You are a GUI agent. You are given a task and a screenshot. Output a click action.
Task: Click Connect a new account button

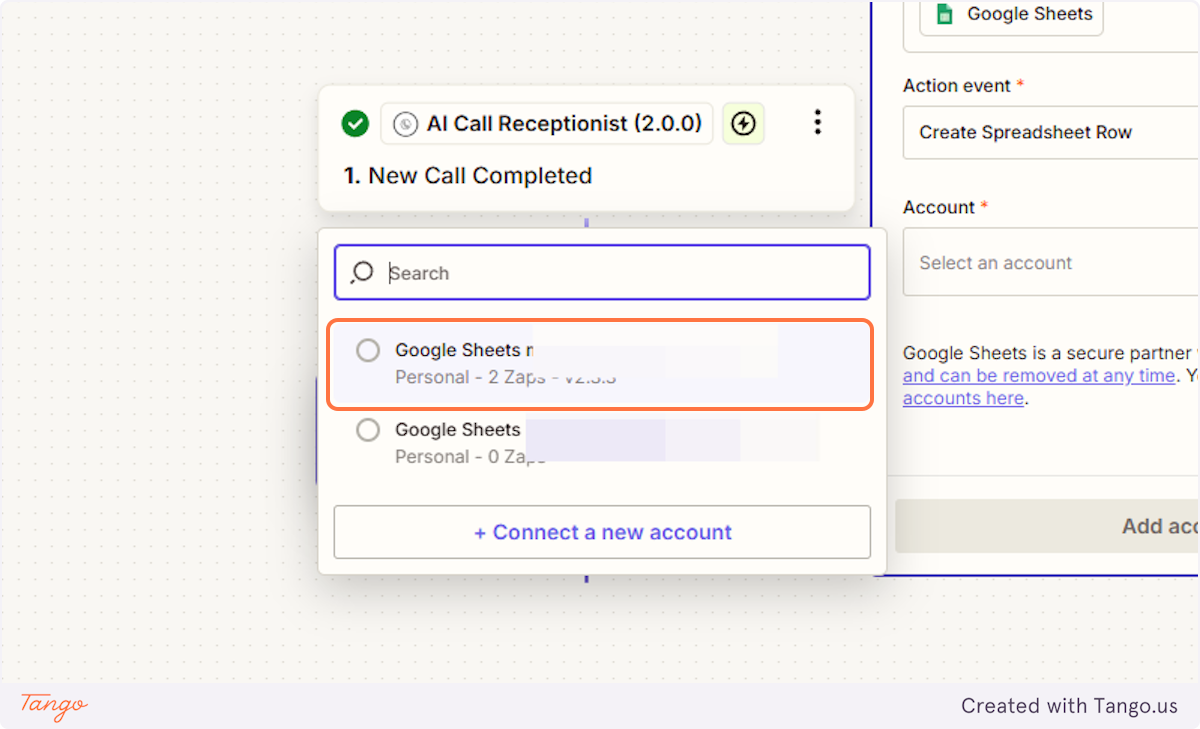coord(602,532)
